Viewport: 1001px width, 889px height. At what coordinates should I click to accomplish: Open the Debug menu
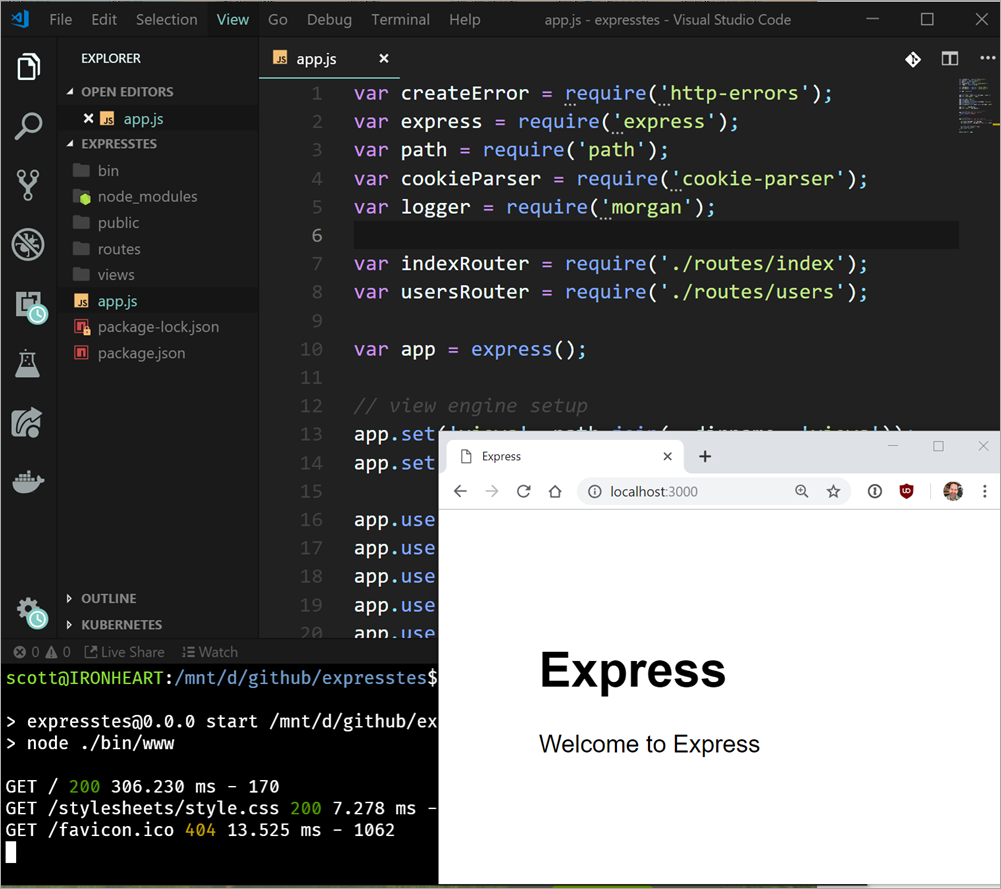(329, 20)
